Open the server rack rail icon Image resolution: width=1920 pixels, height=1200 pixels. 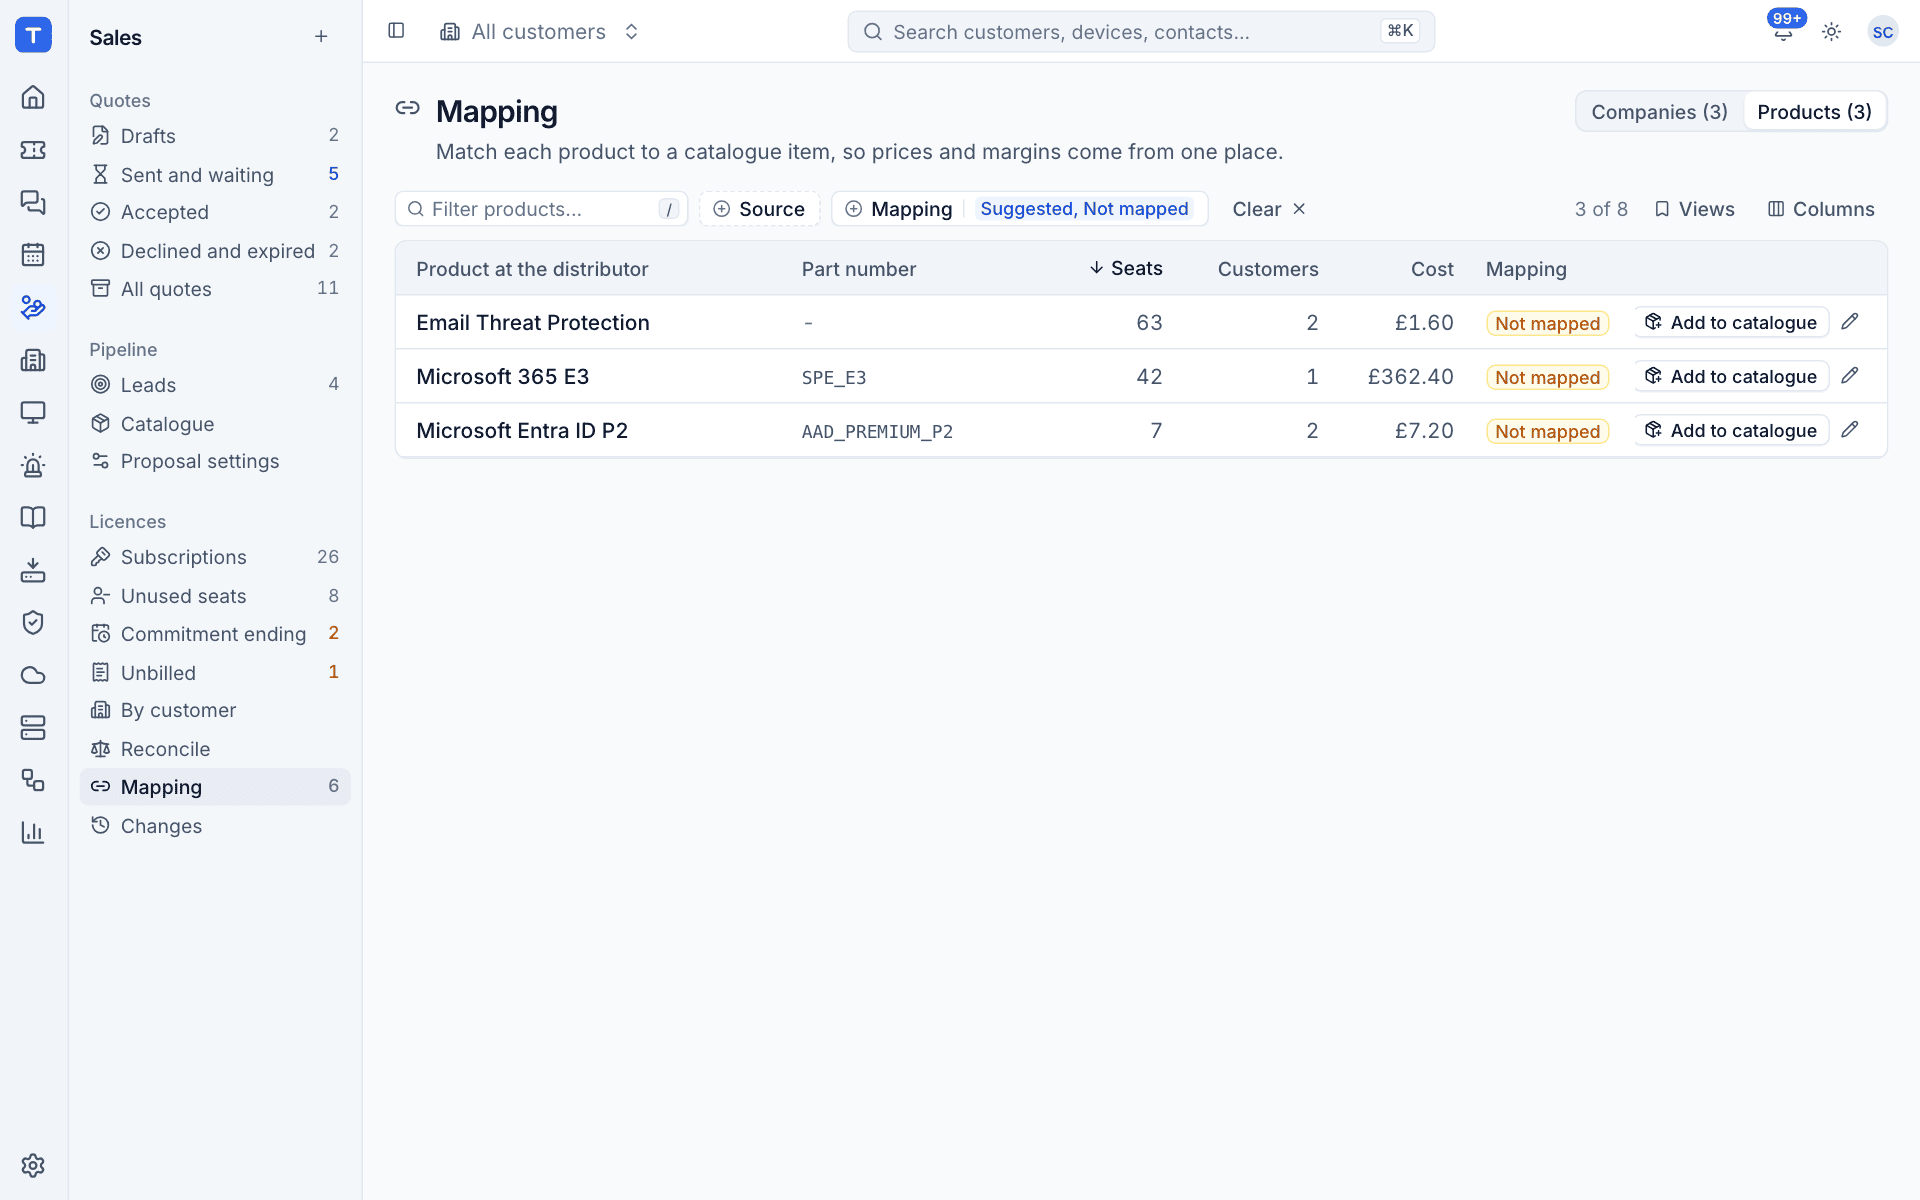(33, 727)
